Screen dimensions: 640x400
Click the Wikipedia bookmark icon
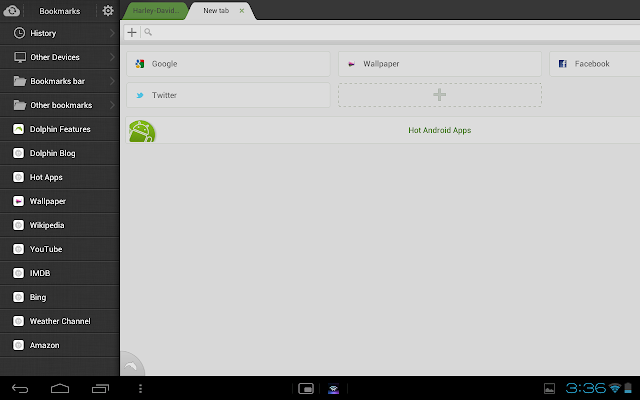tap(18, 225)
